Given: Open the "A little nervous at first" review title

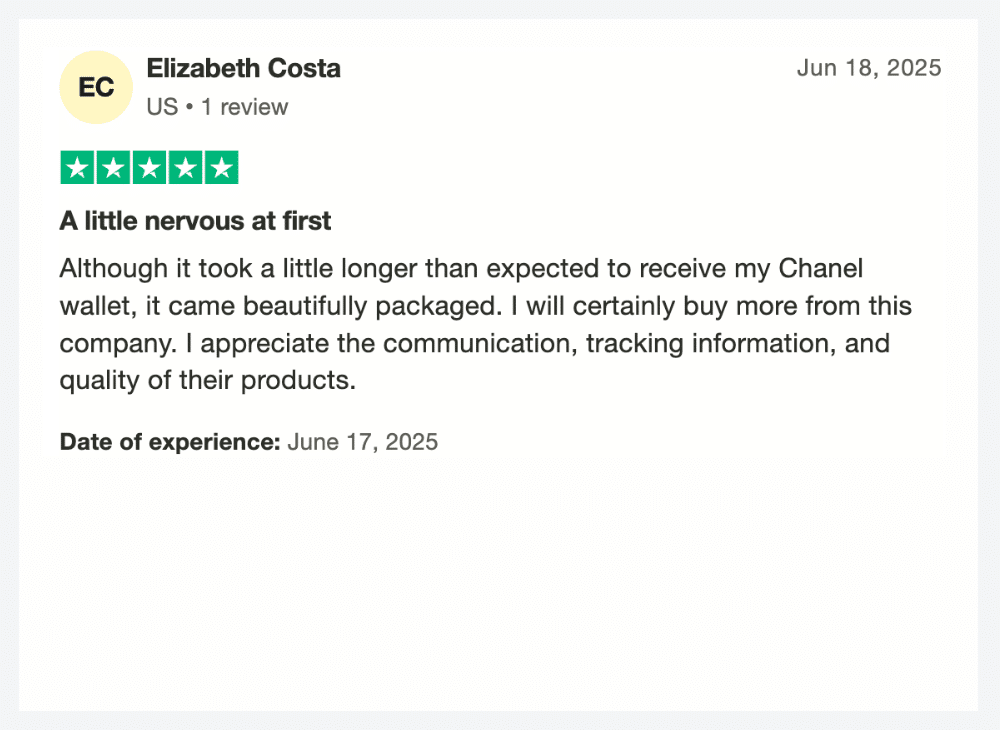Looking at the screenshot, I should [195, 221].
